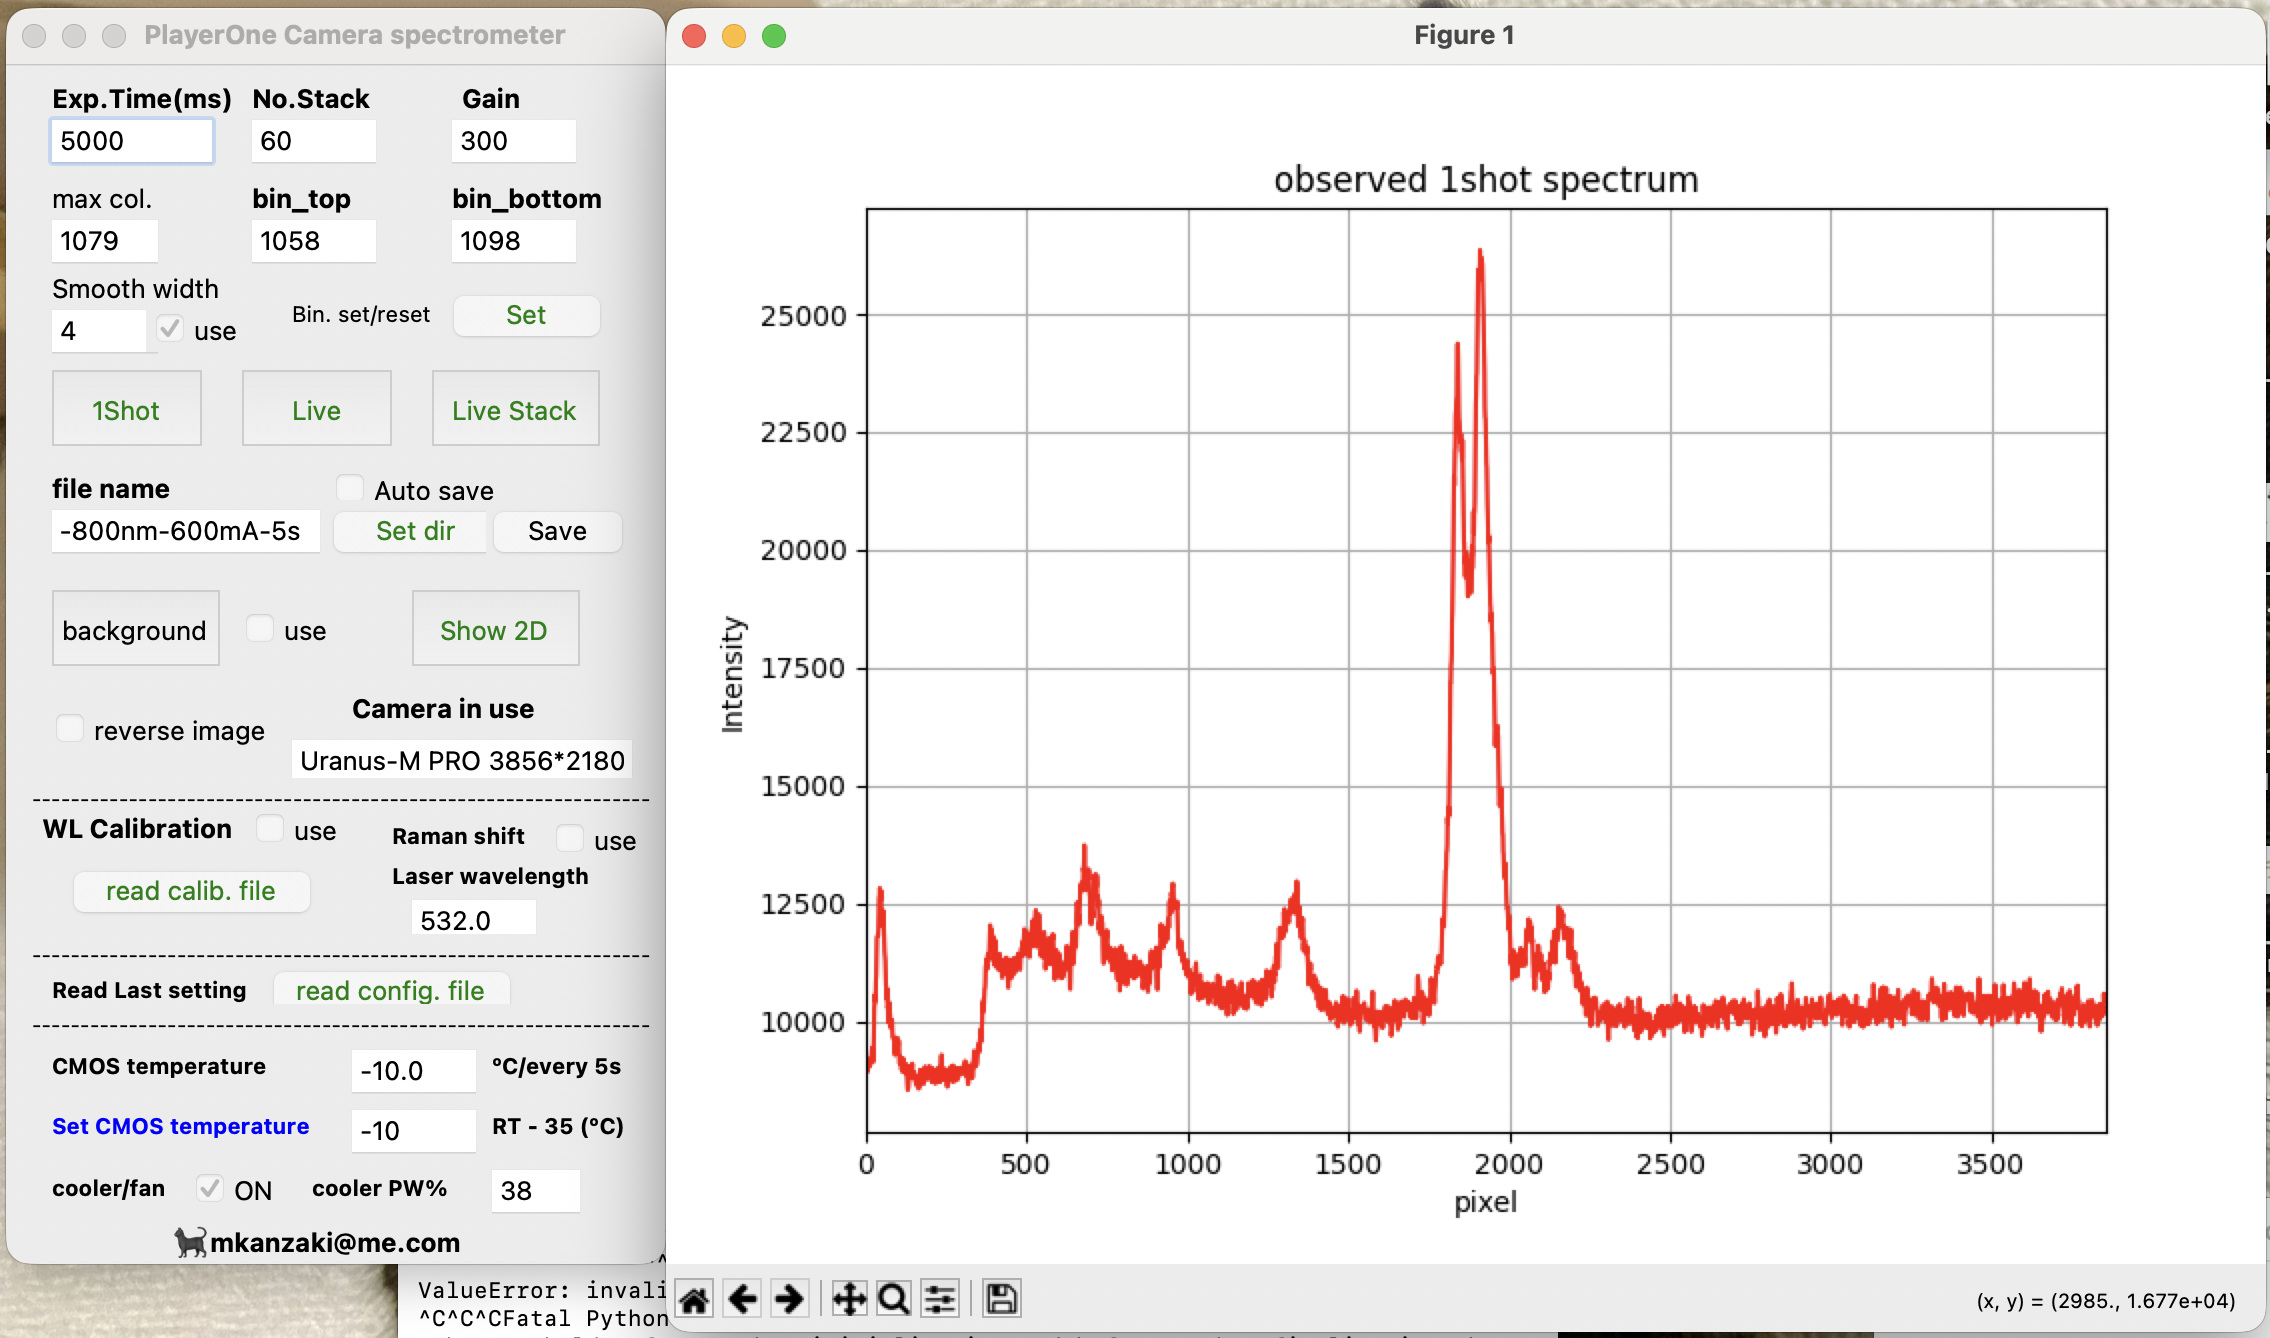Screen dimensions: 2270x1338
Task: Select the Pan axes tool
Action: pyautogui.click(x=849, y=1299)
